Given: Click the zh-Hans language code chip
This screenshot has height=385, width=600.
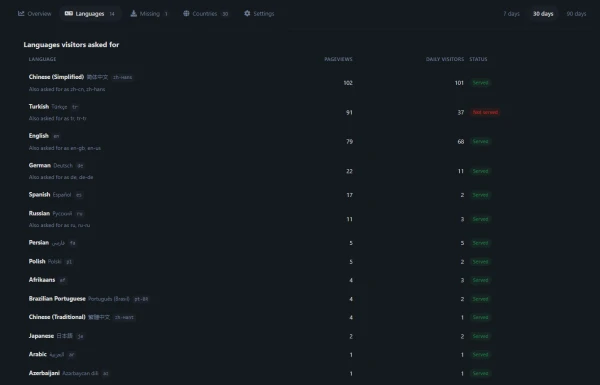Looking at the screenshot, I should pos(122,77).
